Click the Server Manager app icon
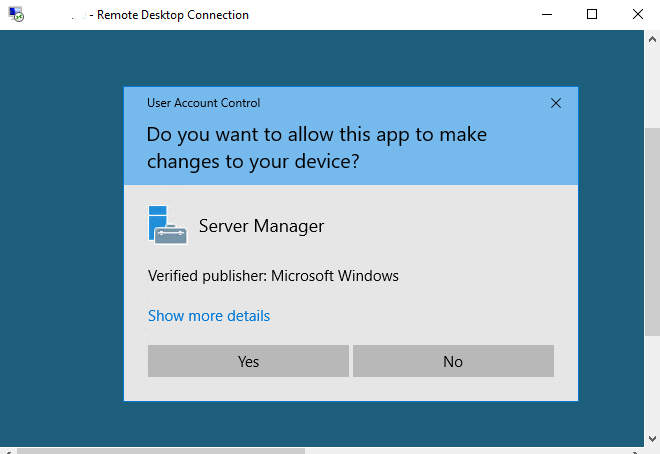660x454 pixels. [x=168, y=225]
